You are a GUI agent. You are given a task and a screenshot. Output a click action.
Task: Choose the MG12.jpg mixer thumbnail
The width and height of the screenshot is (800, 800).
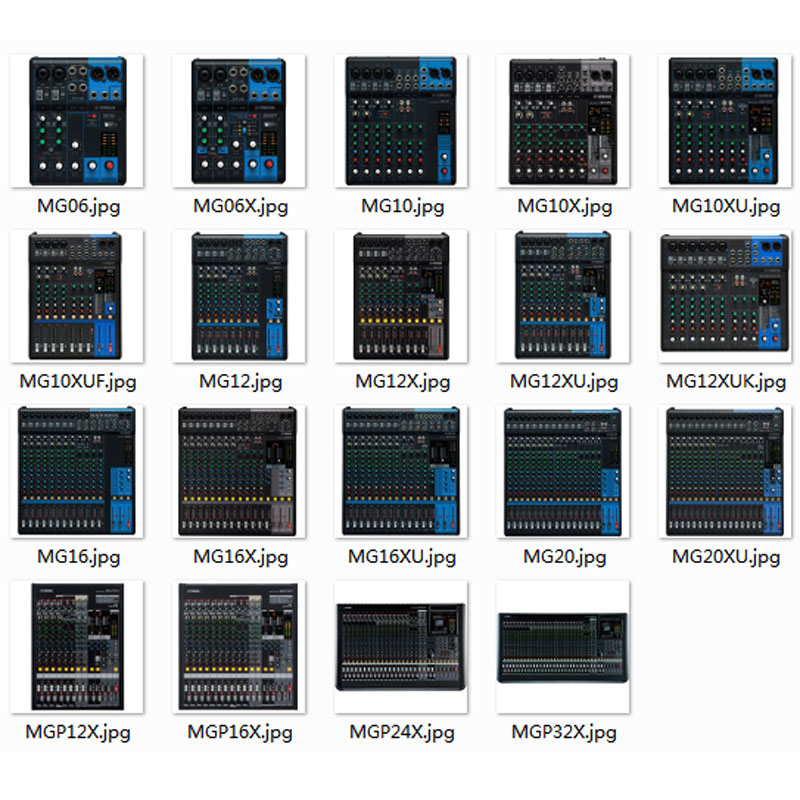(239, 296)
